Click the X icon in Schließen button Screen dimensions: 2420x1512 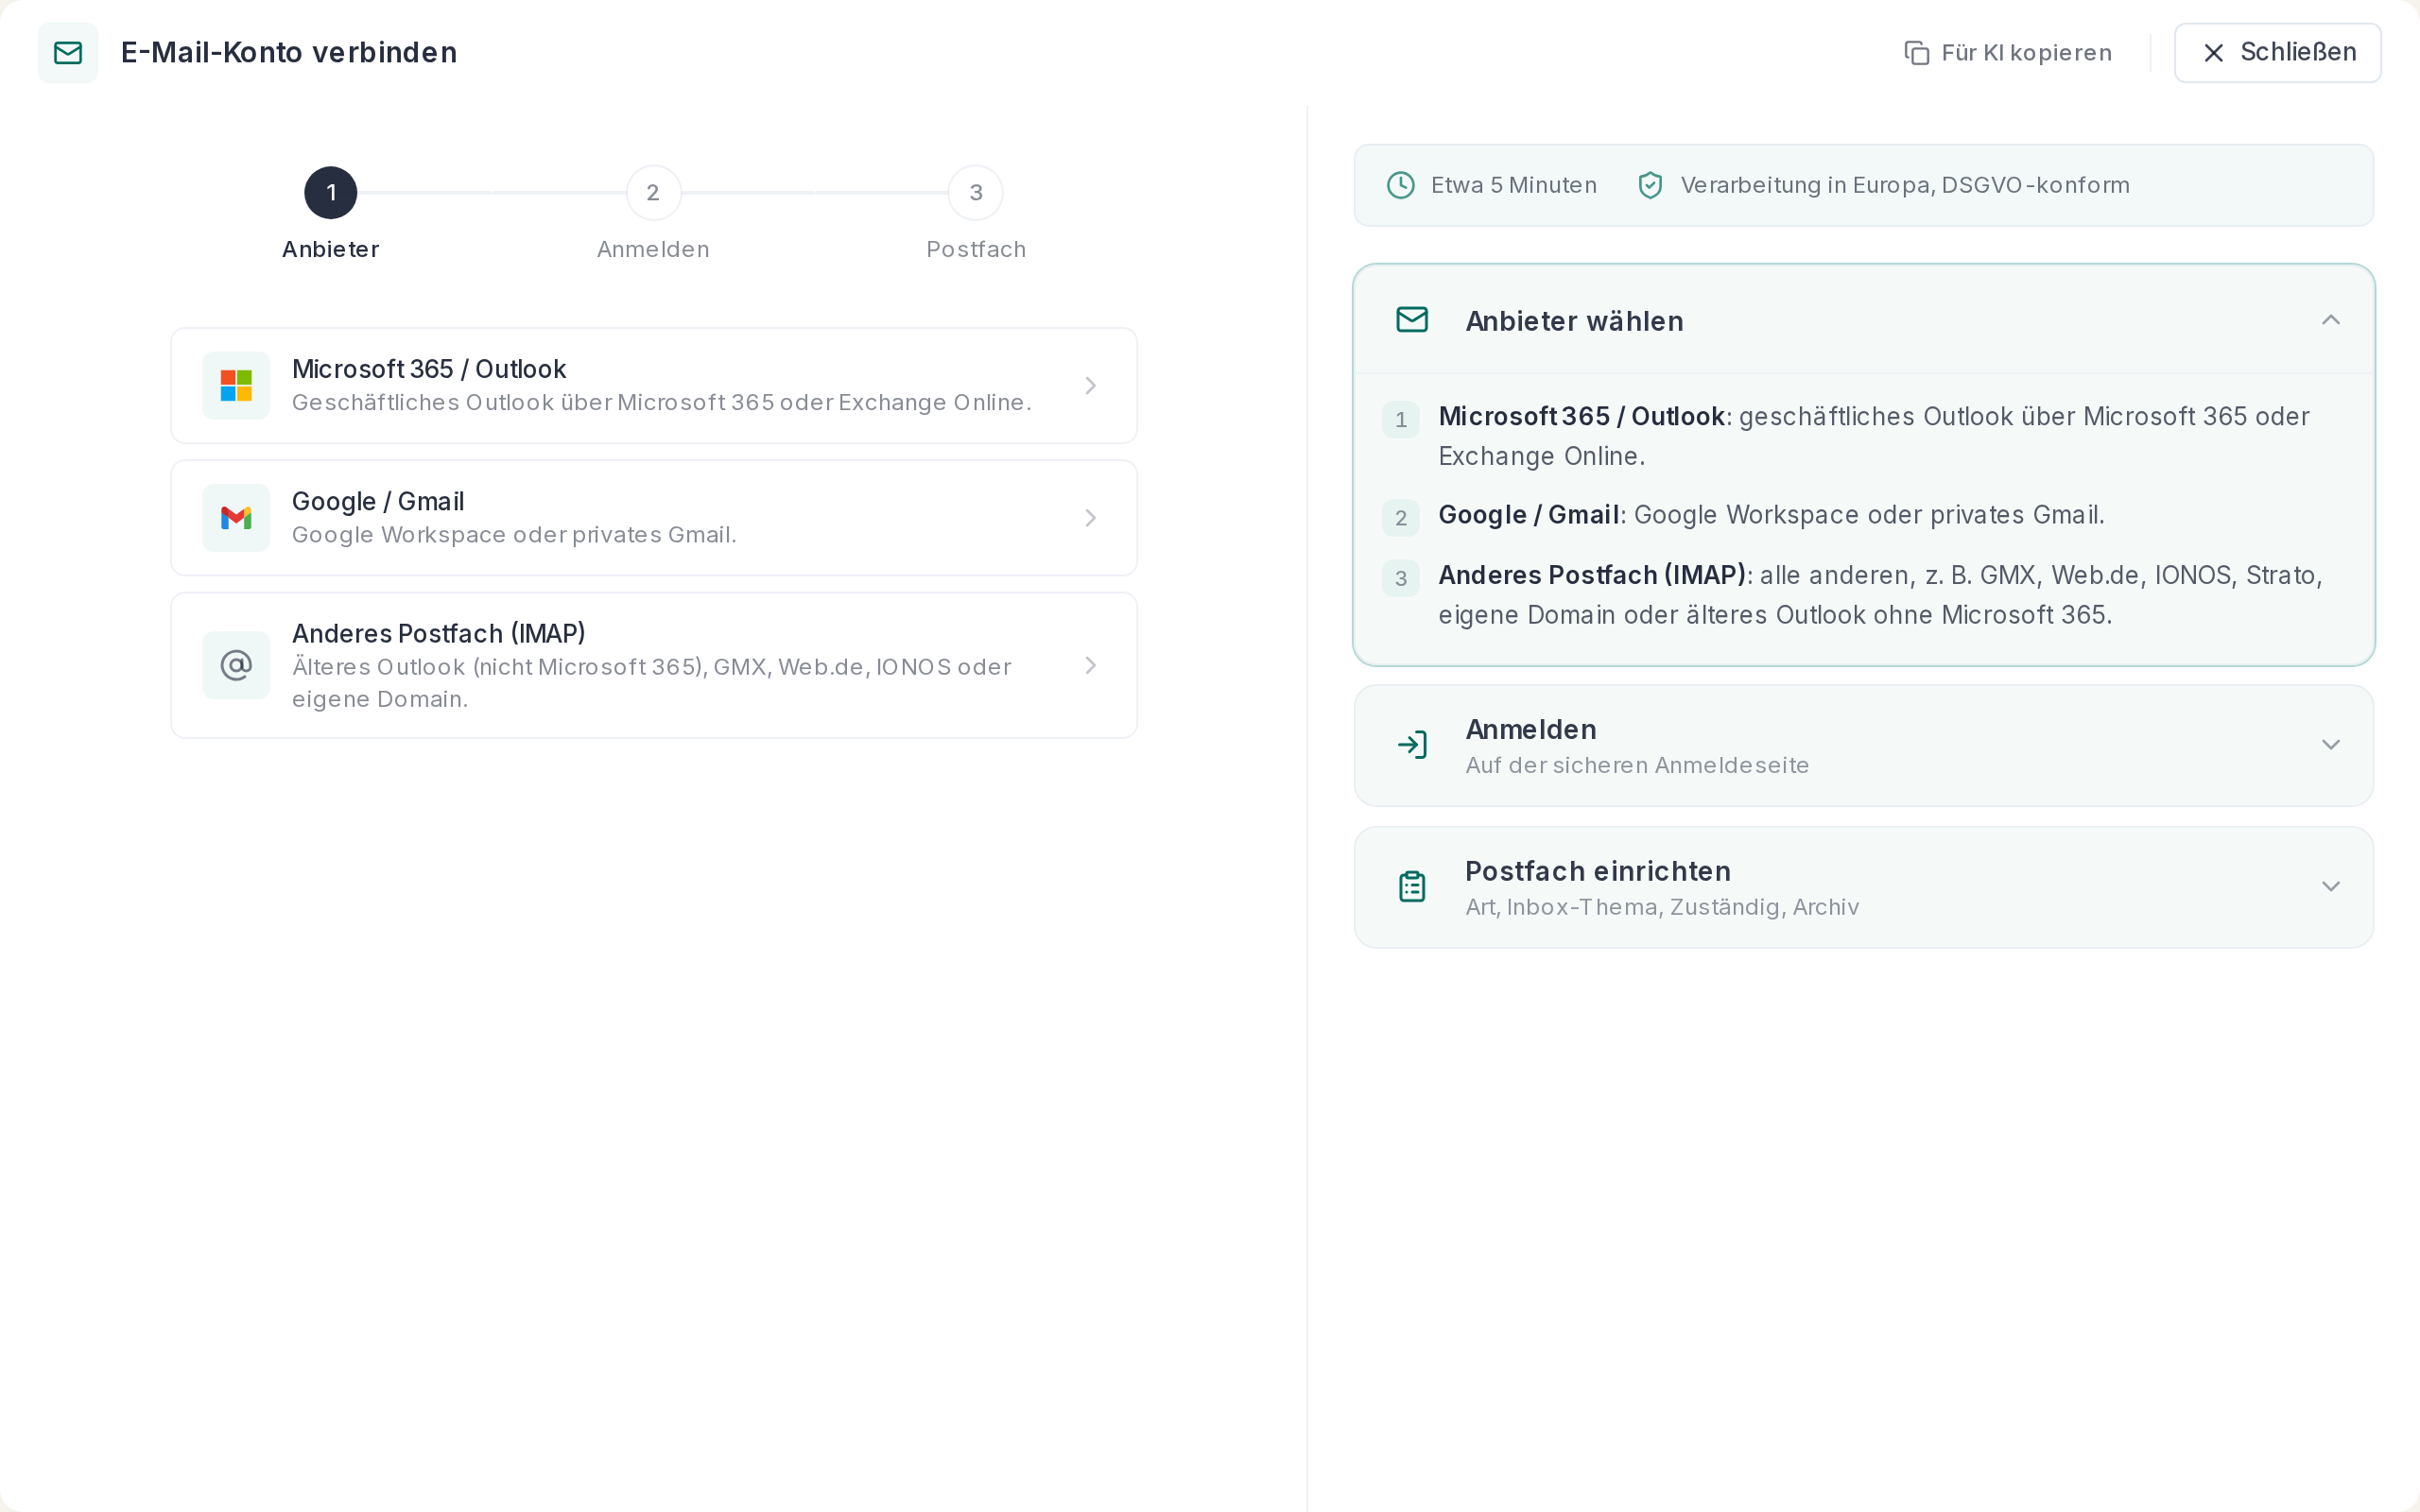tap(2214, 53)
